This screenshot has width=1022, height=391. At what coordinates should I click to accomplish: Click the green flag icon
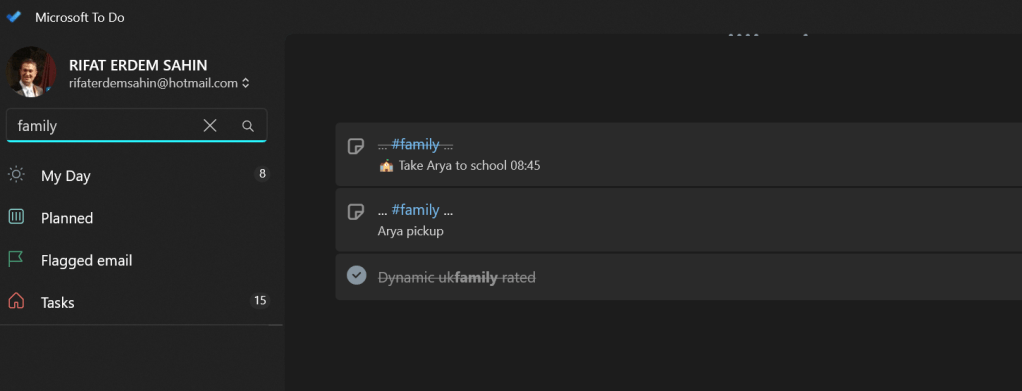point(16,259)
